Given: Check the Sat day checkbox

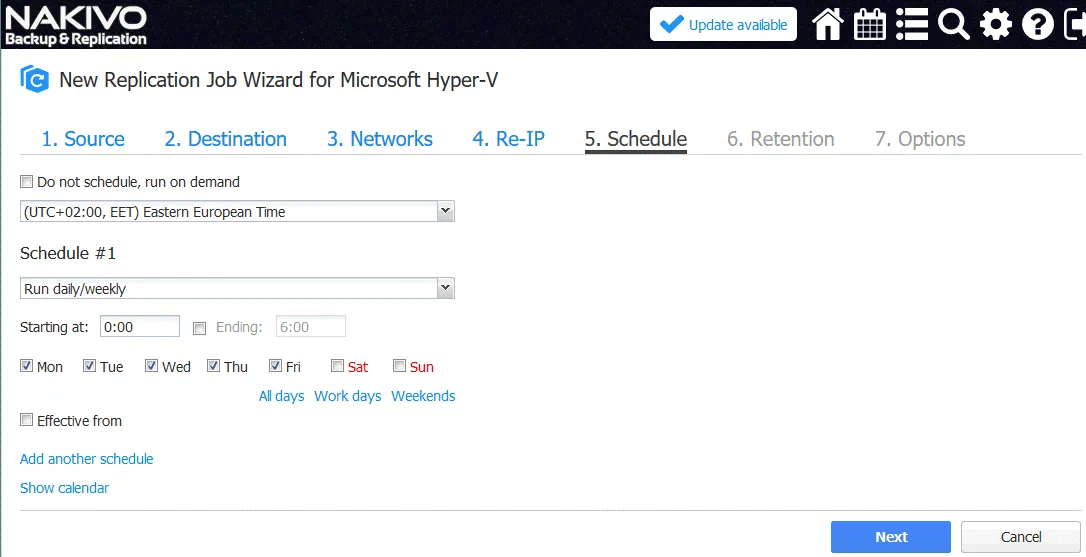Looking at the screenshot, I should click(x=338, y=366).
